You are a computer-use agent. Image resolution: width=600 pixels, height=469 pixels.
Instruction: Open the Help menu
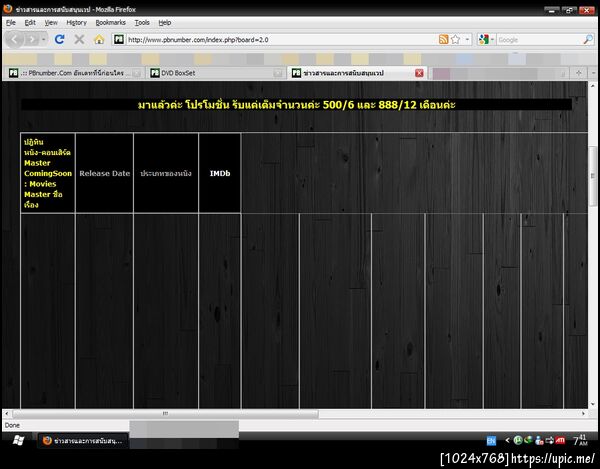click(165, 23)
